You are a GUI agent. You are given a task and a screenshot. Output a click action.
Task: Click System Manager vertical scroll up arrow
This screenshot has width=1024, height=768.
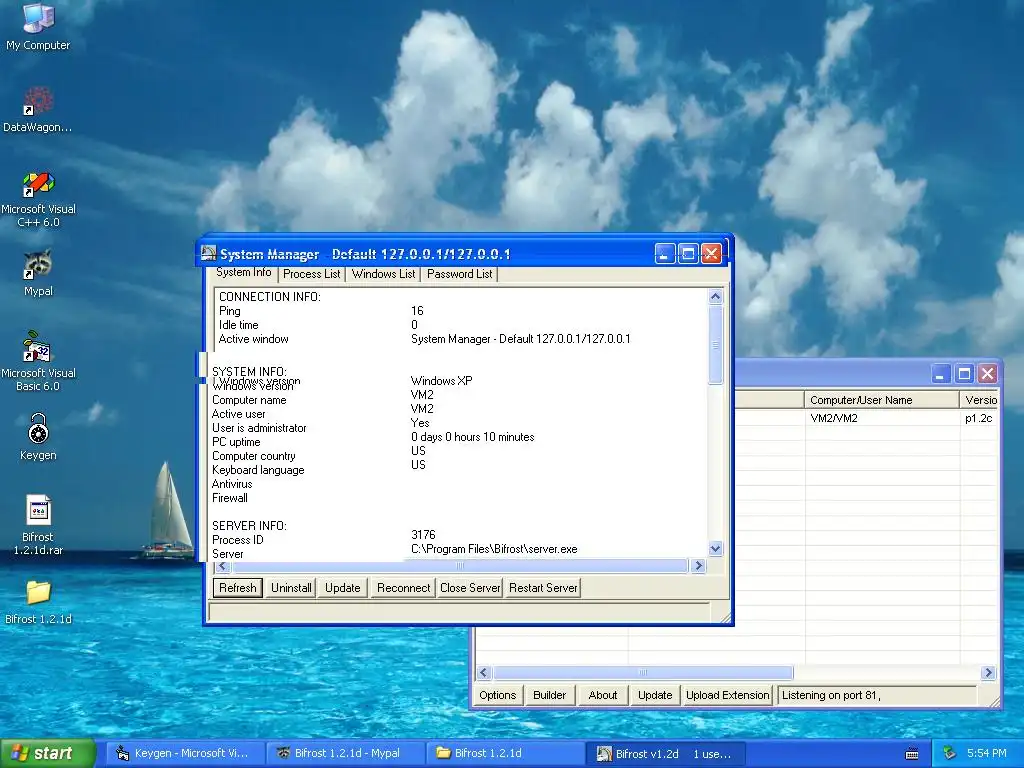pos(715,296)
